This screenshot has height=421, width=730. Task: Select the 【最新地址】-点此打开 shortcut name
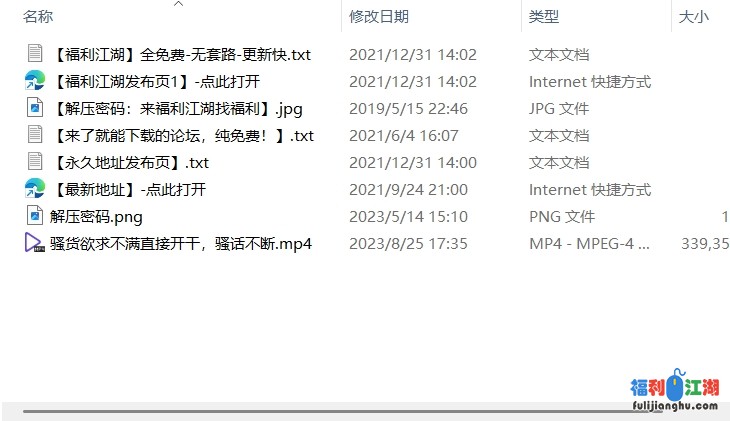tap(128, 190)
